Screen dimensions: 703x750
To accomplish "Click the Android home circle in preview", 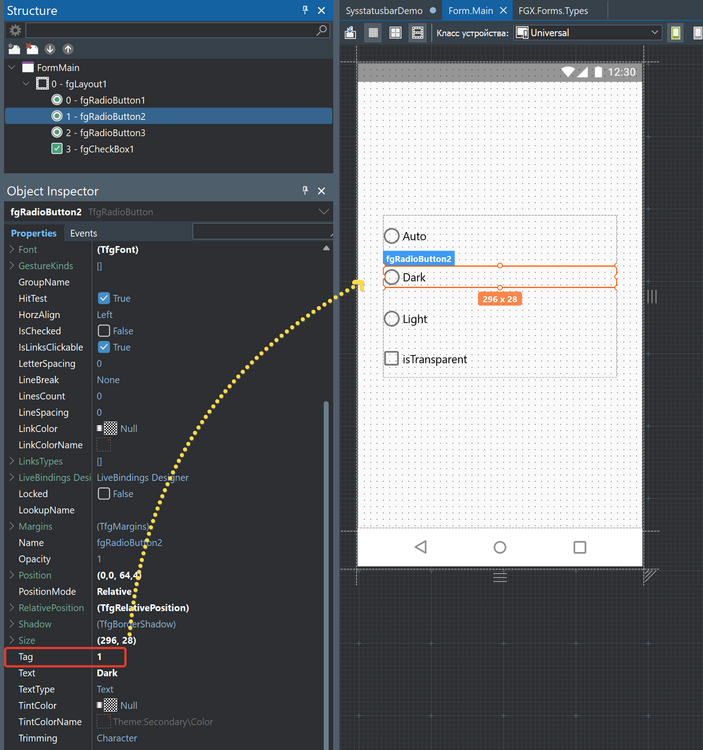I will click(500, 547).
